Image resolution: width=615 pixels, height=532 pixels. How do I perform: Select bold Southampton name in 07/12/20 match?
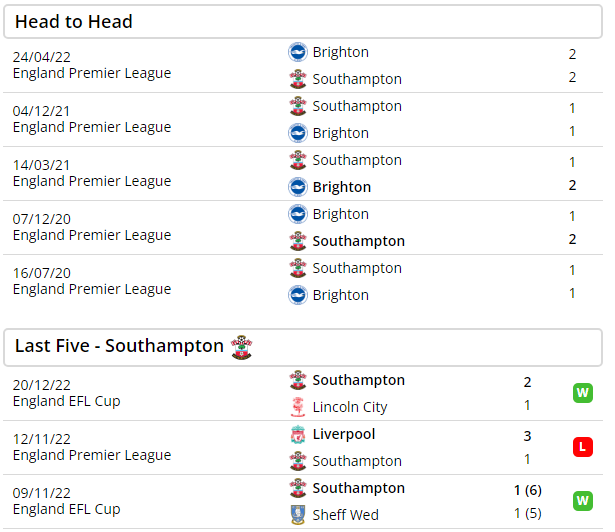point(358,241)
